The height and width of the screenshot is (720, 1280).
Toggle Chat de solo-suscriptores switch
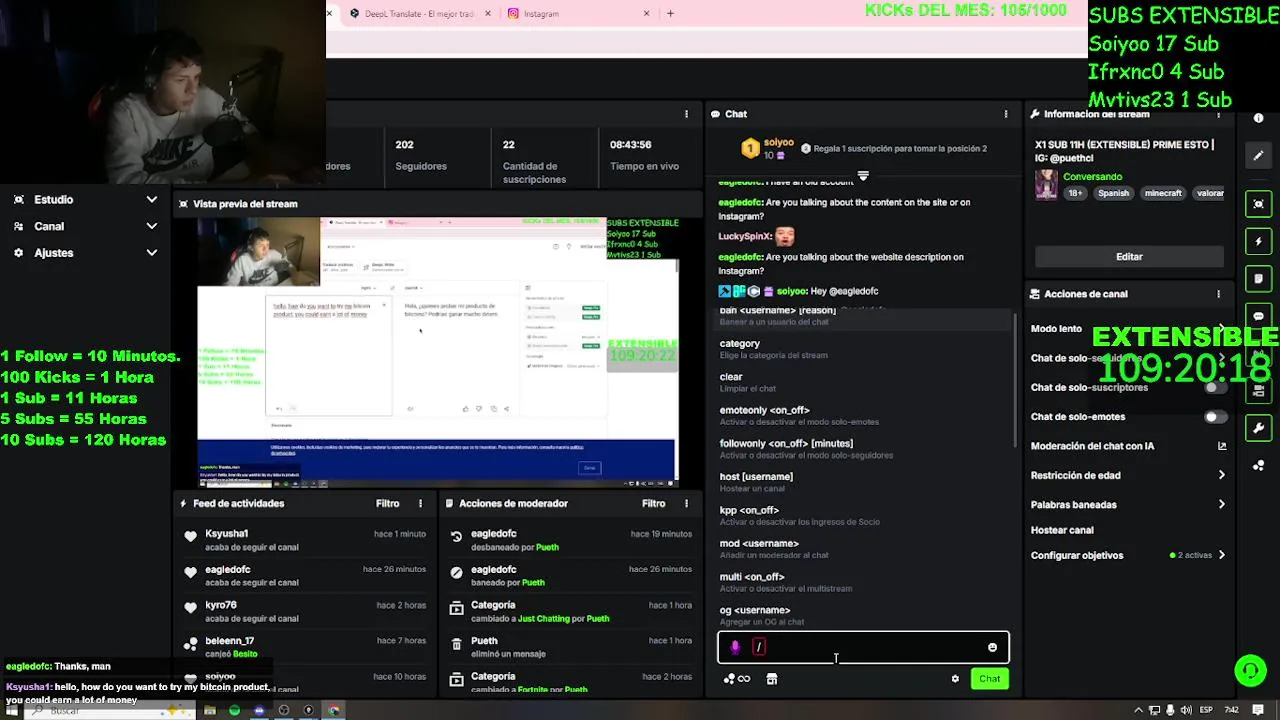pos(1215,387)
